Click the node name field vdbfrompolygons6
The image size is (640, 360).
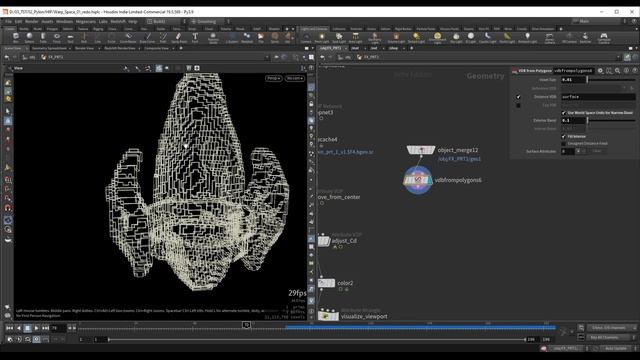point(574,71)
